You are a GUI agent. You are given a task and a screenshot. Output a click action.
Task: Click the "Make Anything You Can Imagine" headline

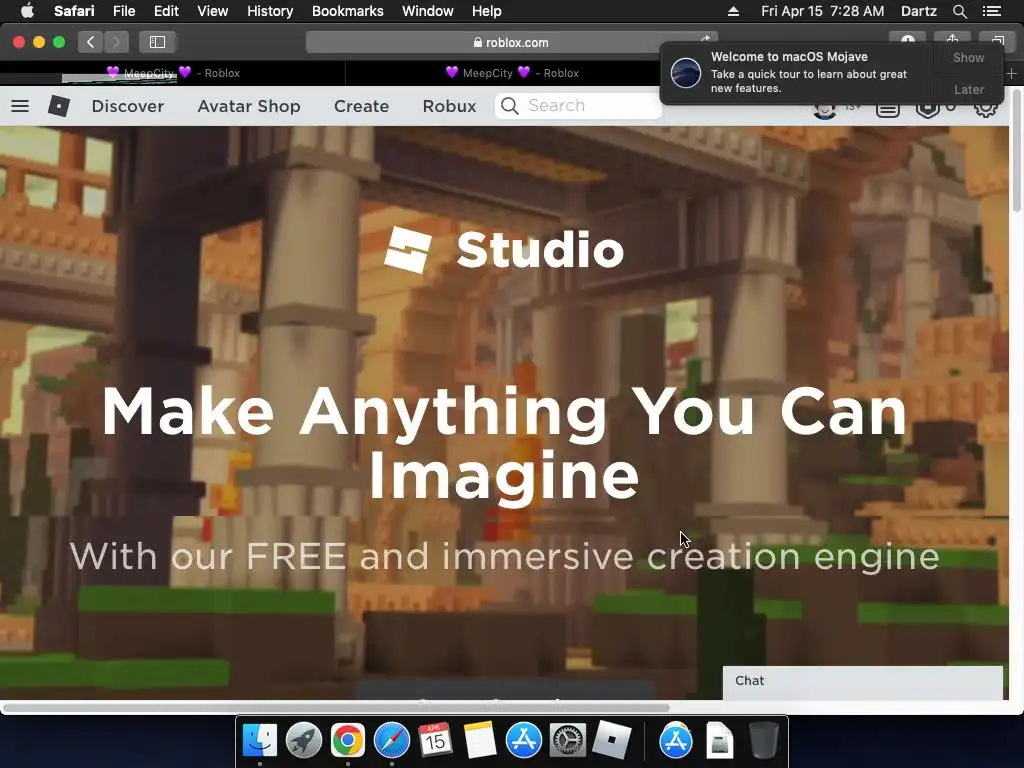click(504, 443)
